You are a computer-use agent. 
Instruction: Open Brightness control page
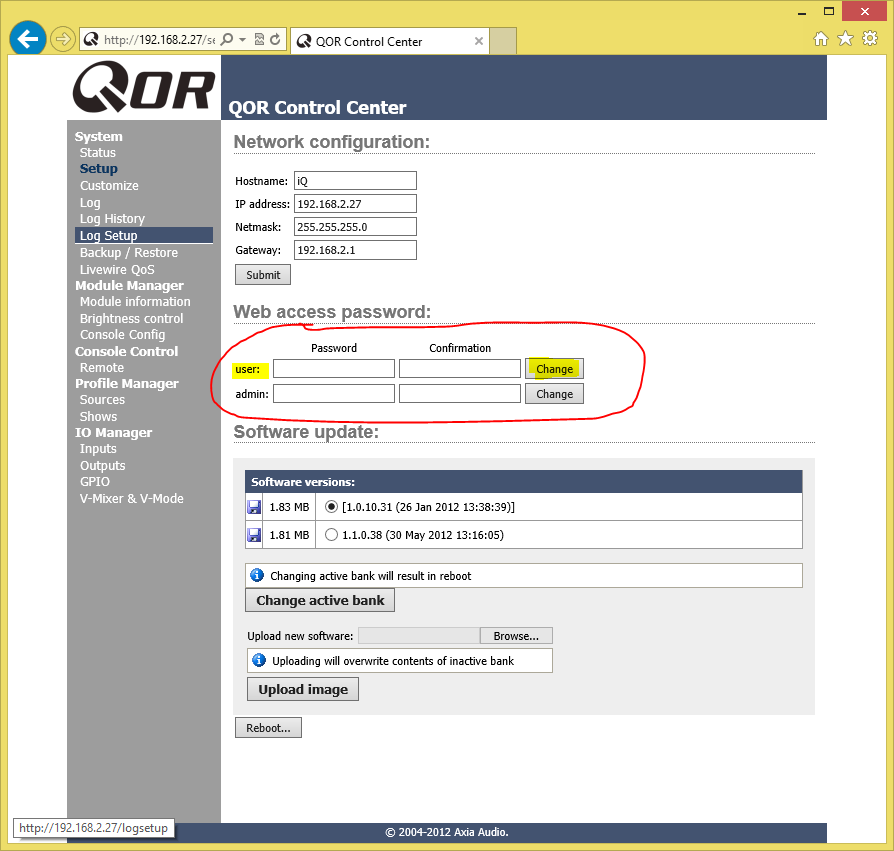point(132,319)
